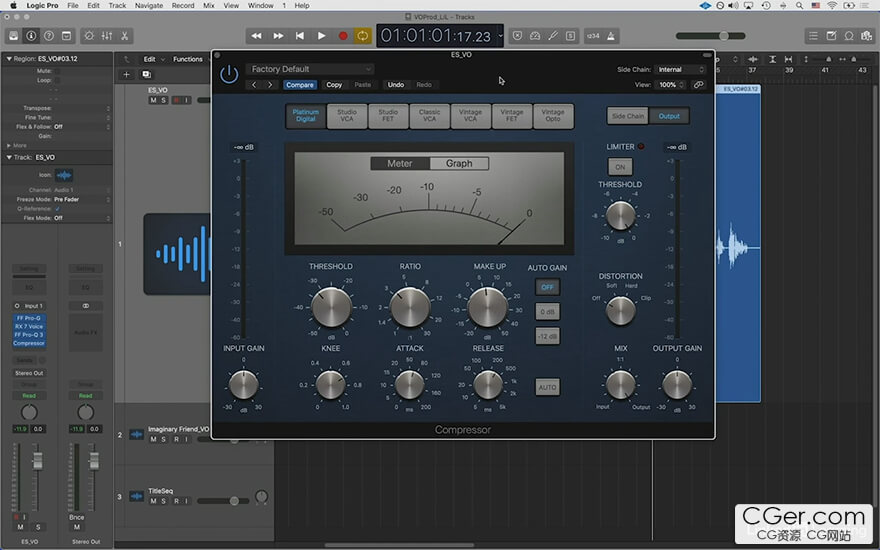Open the Navigate menu
The image size is (880, 550).
[x=149, y=6]
